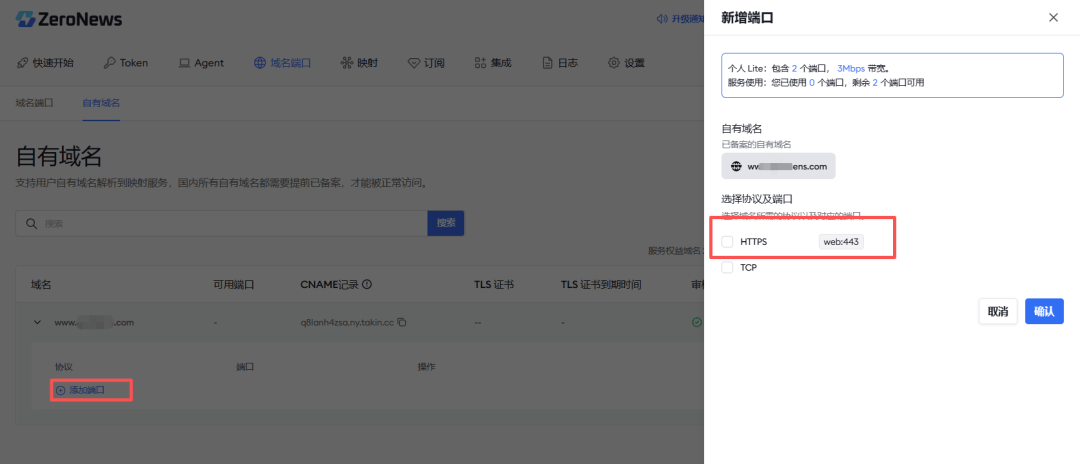
Task: Click the 选择协议及端口 label
Action: 757,199
